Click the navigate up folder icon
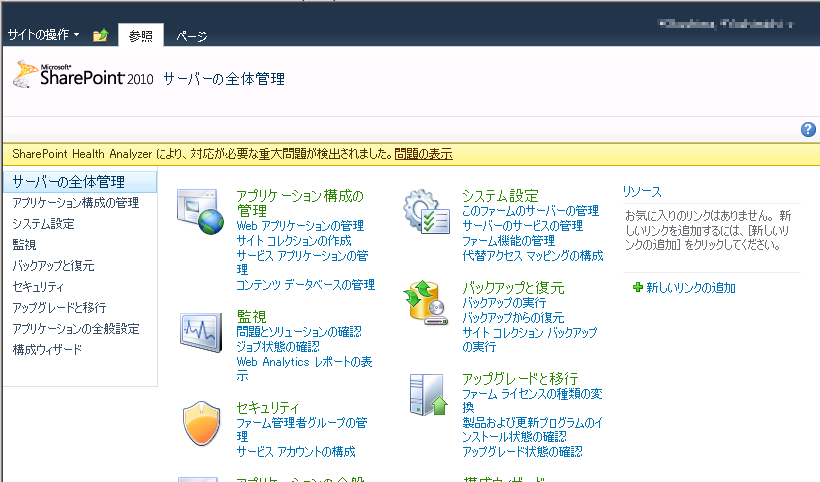Screen dimensions: 820x482 [x=100, y=36]
